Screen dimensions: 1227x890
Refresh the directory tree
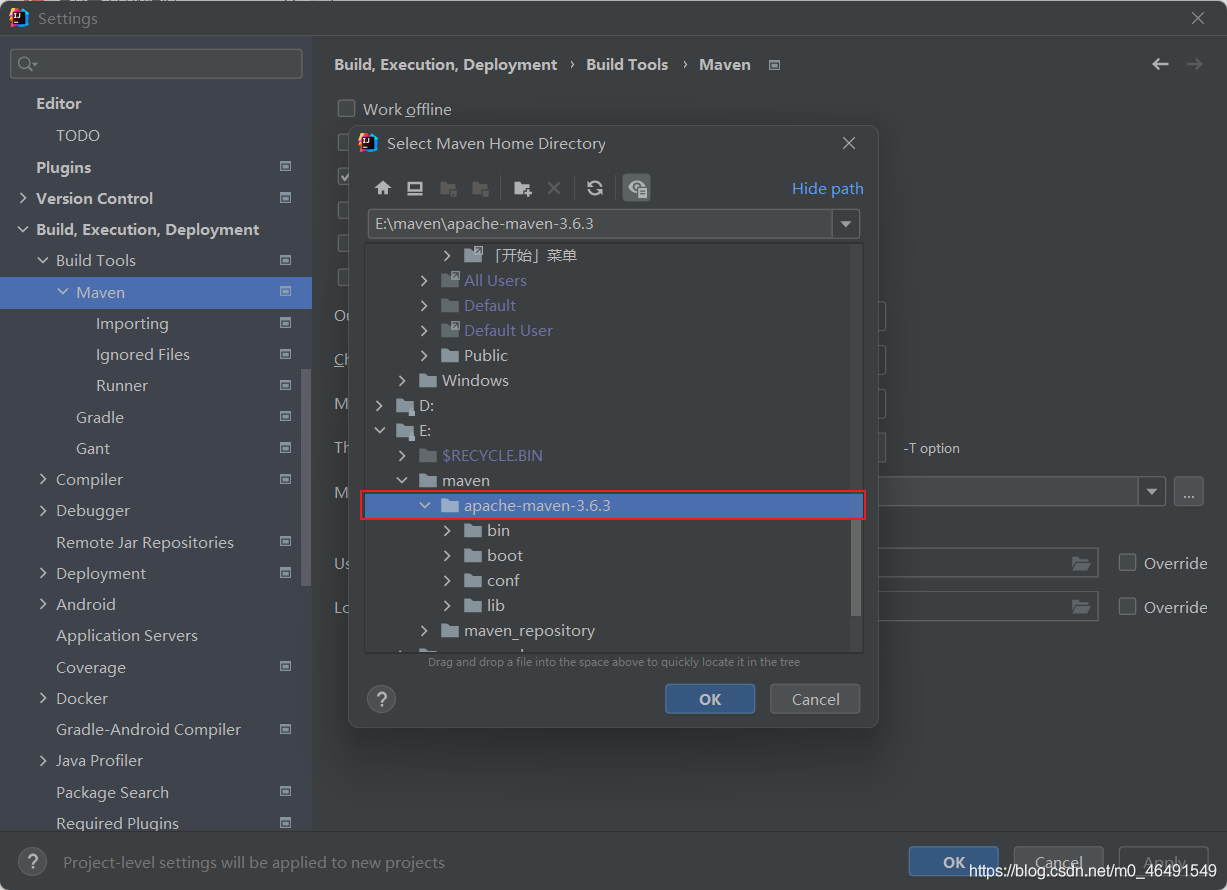[x=595, y=188]
